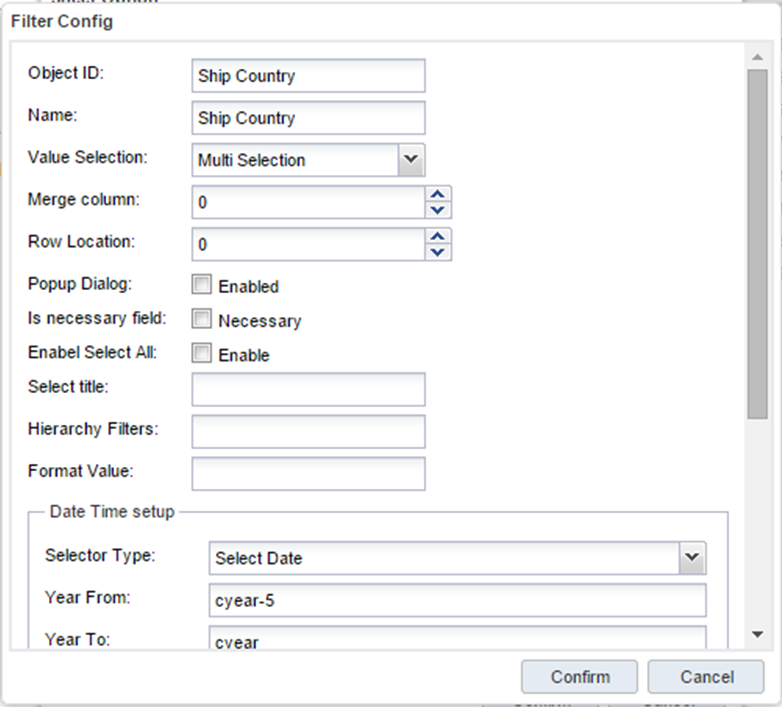
Task: Increment the Row Location spinner
Action: click(x=438, y=236)
